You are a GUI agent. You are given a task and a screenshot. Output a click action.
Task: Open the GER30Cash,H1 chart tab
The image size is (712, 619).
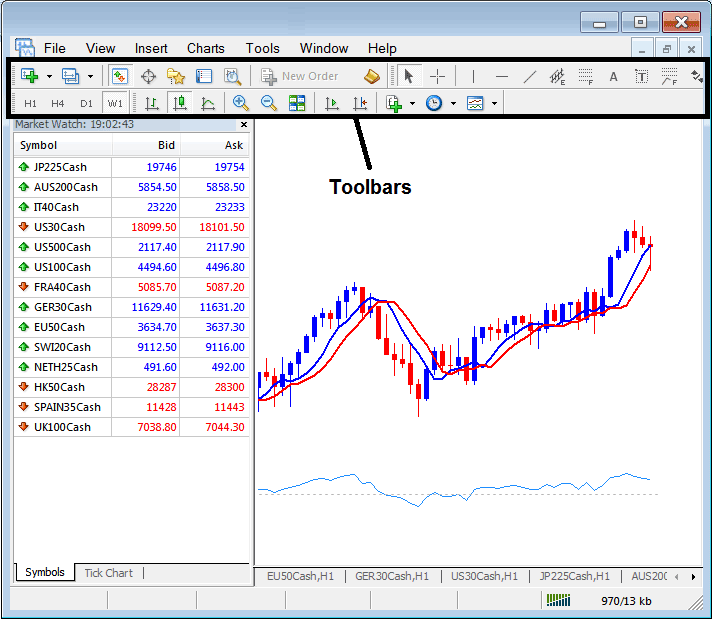coord(392,576)
